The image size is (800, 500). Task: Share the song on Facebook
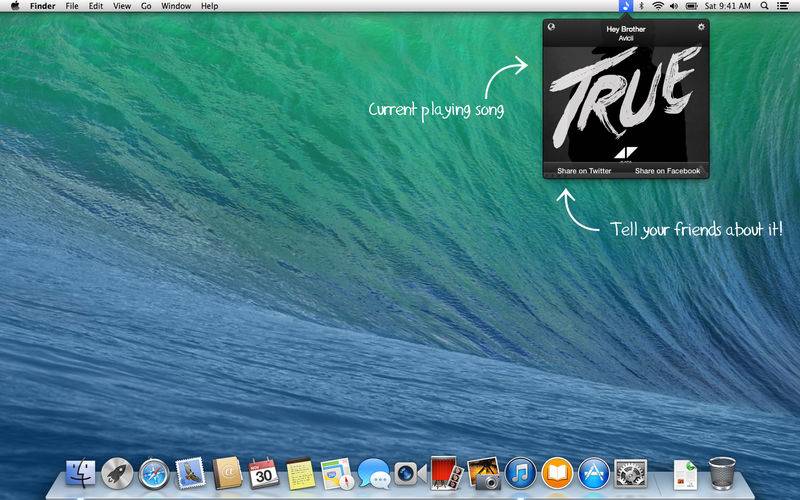pyautogui.click(x=667, y=171)
